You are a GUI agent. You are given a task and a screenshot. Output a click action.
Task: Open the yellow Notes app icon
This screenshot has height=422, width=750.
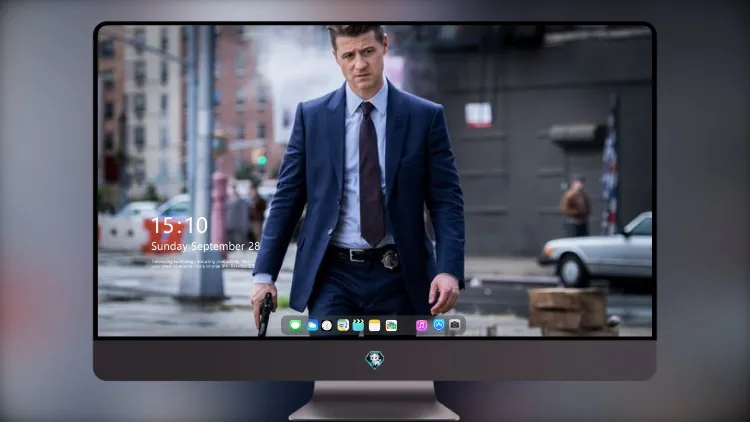(375, 325)
